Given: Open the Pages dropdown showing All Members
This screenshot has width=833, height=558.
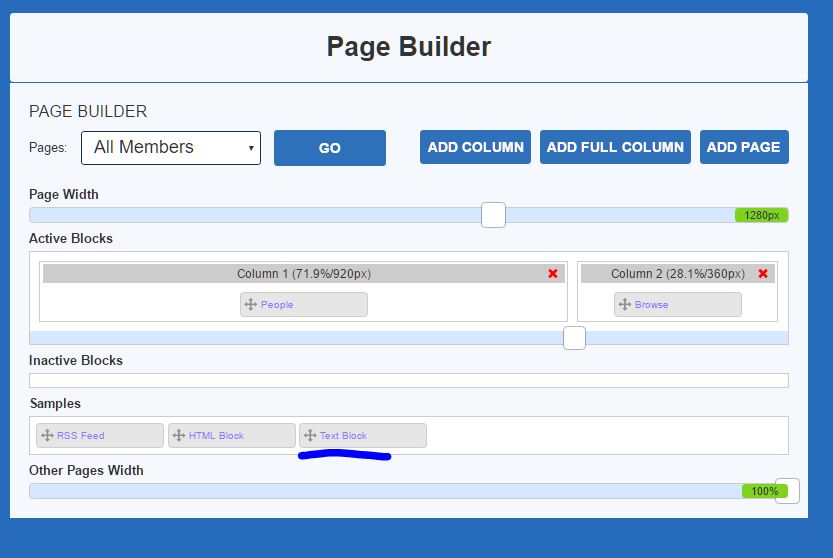Looking at the screenshot, I should tap(171, 147).
